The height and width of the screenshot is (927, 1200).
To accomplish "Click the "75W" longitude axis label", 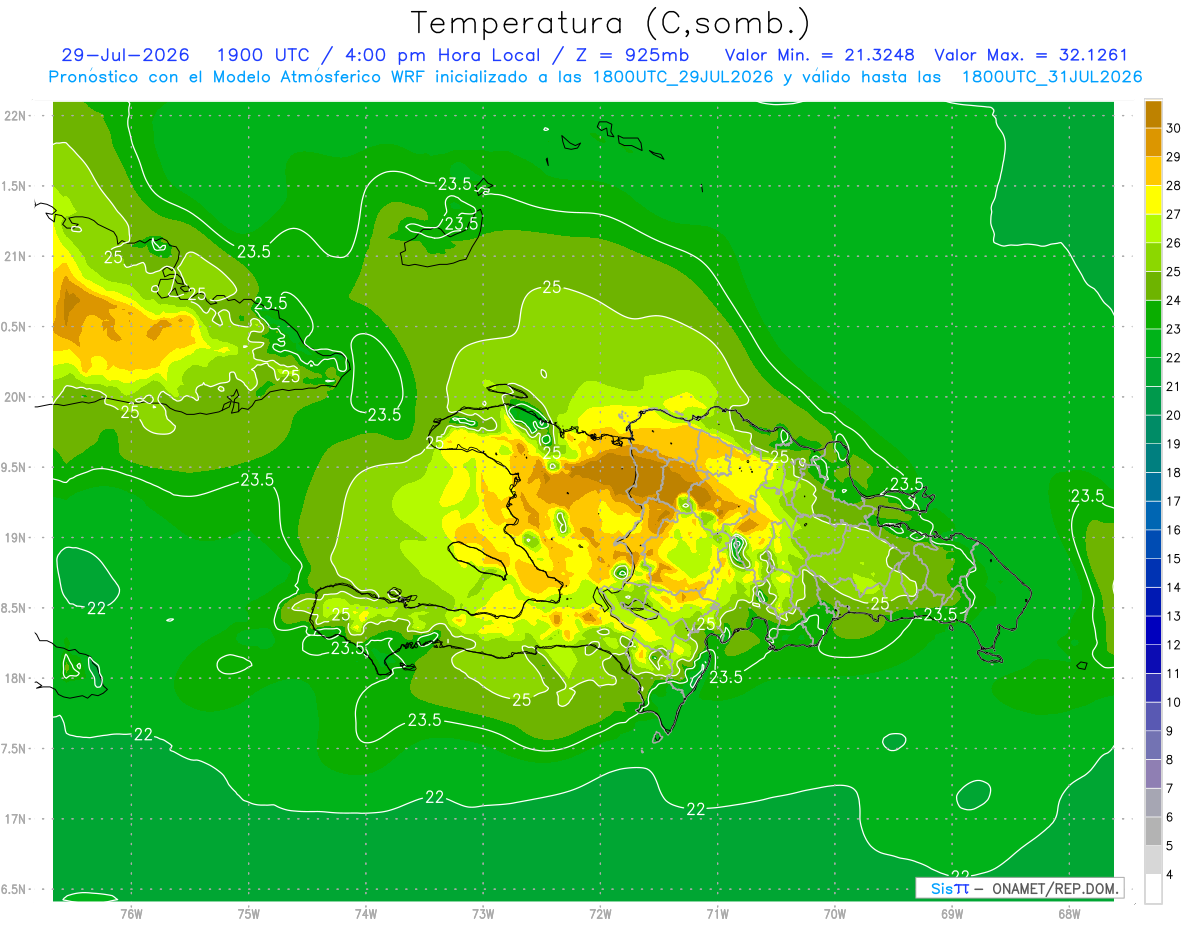I will (249, 913).
